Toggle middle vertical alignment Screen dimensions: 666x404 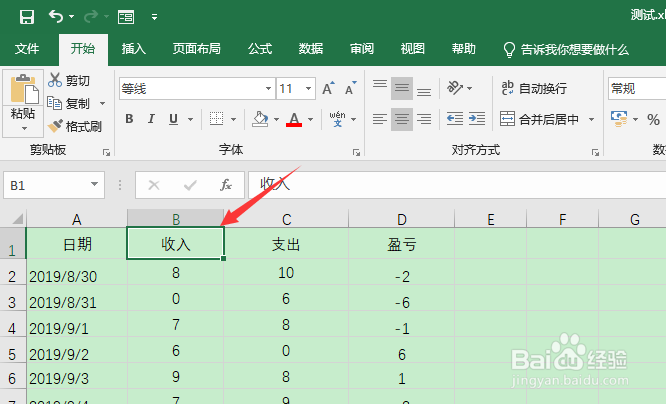402,88
